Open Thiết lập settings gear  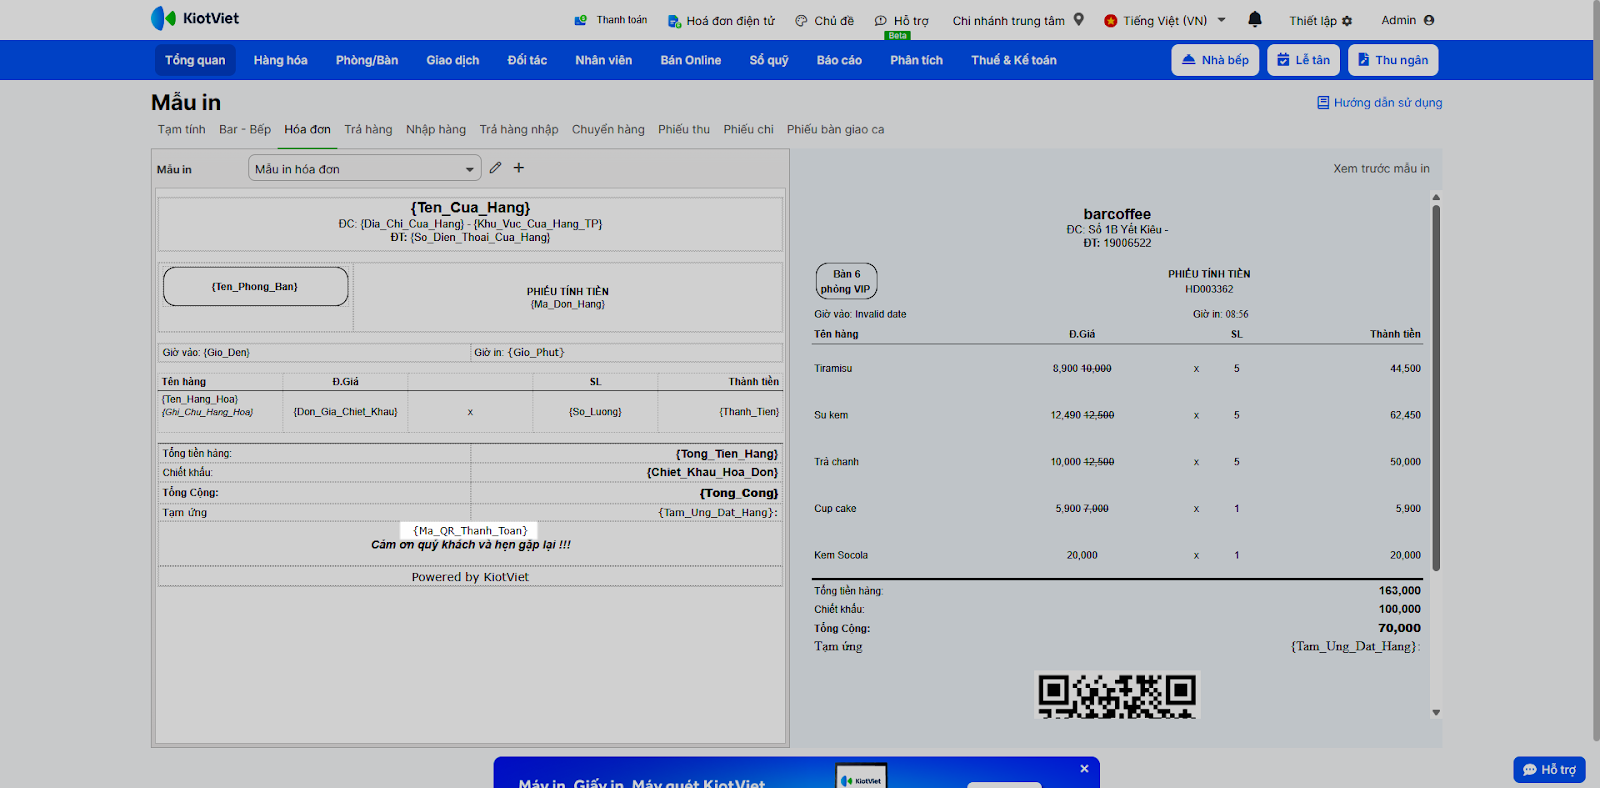1320,20
